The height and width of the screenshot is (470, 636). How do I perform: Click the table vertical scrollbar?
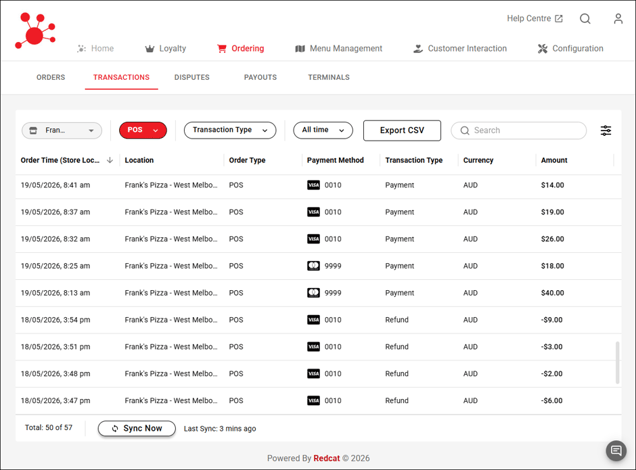click(x=617, y=363)
